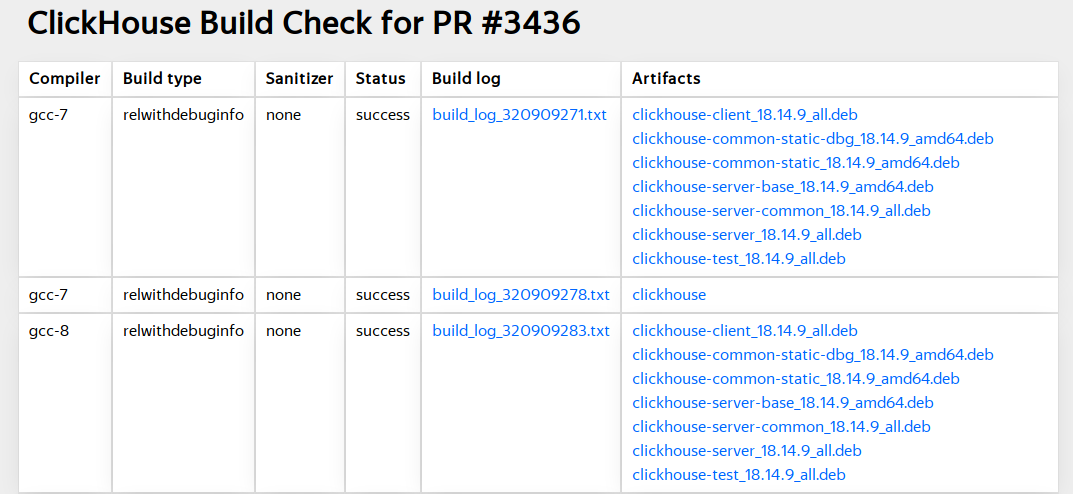Click the Build log column header
1073x494 pixels.
pyautogui.click(x=466, y=79)
